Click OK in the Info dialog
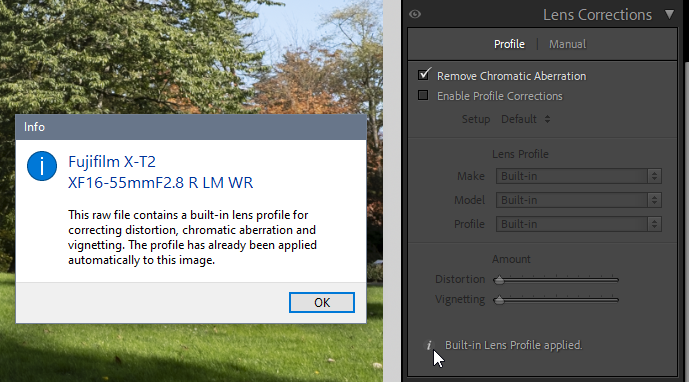This screenshot has height=382, width=689. tap(322, 302)
